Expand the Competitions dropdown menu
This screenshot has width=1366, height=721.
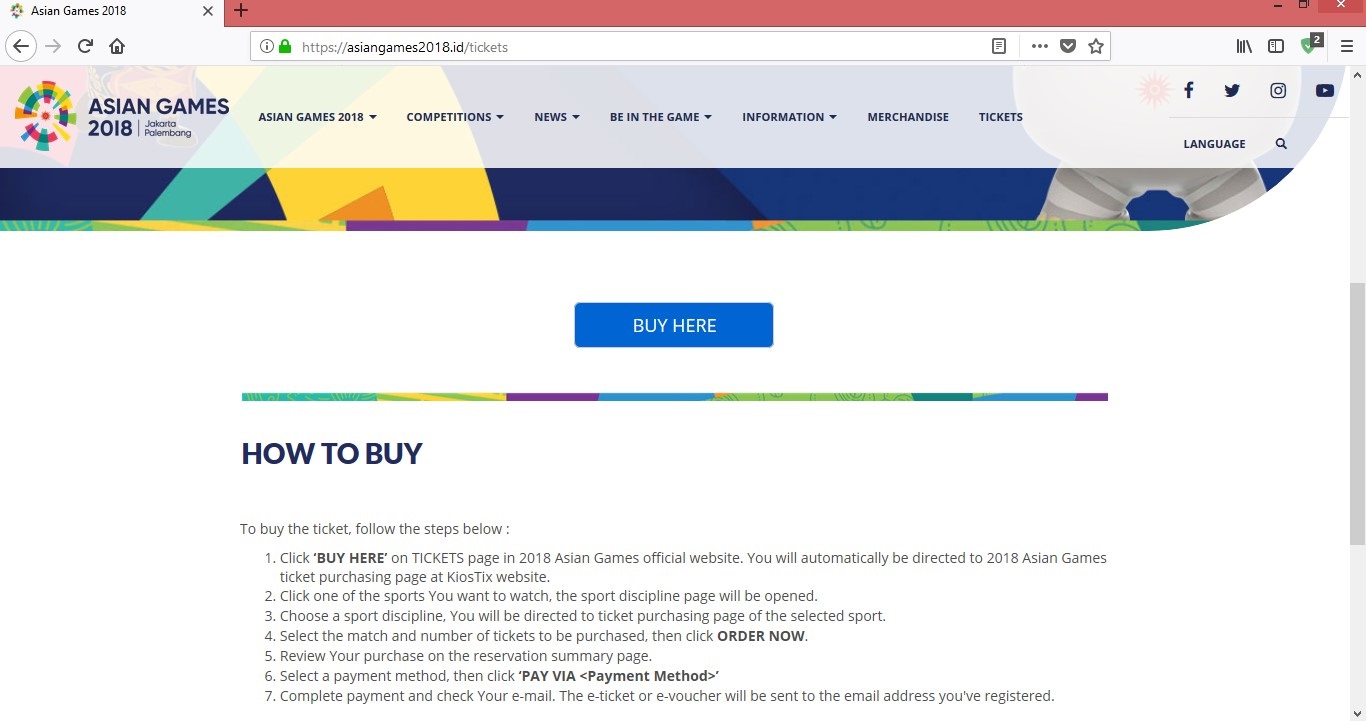[x=454, y=117]
